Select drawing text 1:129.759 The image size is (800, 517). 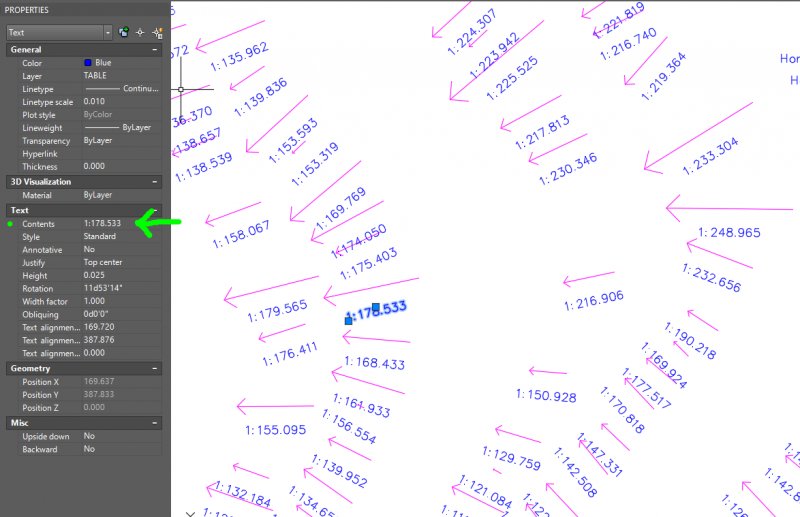(x=511, y=458)
